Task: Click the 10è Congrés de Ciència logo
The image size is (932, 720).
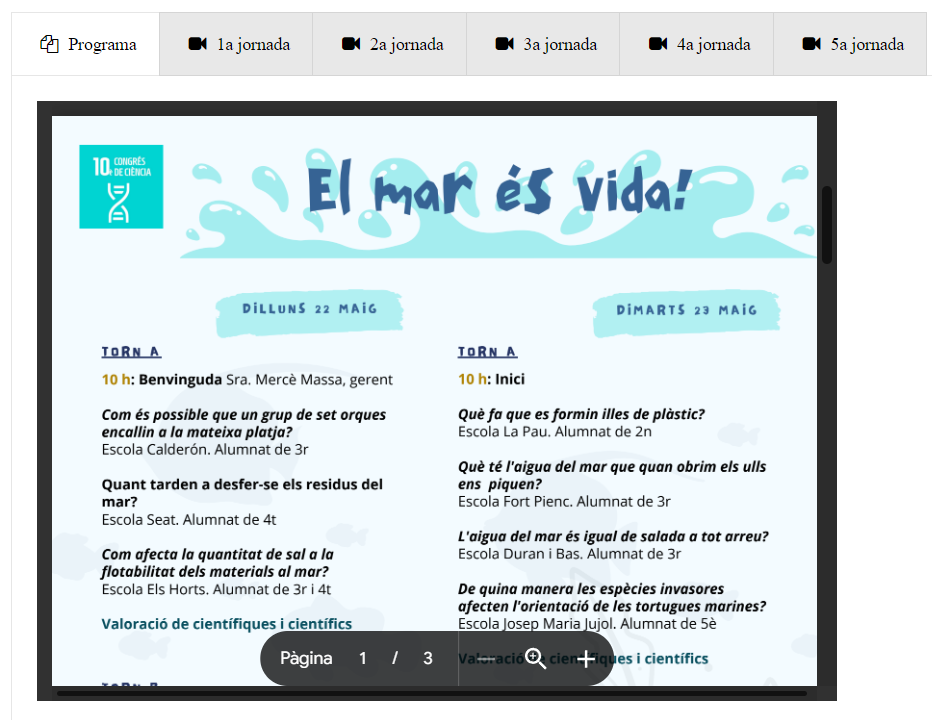Action: click(x=121, y=186)
